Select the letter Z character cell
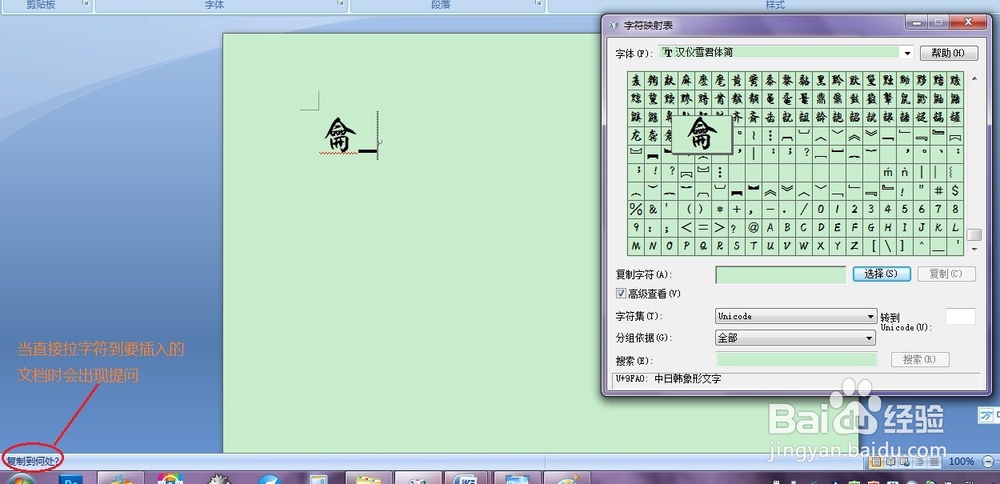The width and height of the screenshot is (1000, 484). click(x=855, y=246)
